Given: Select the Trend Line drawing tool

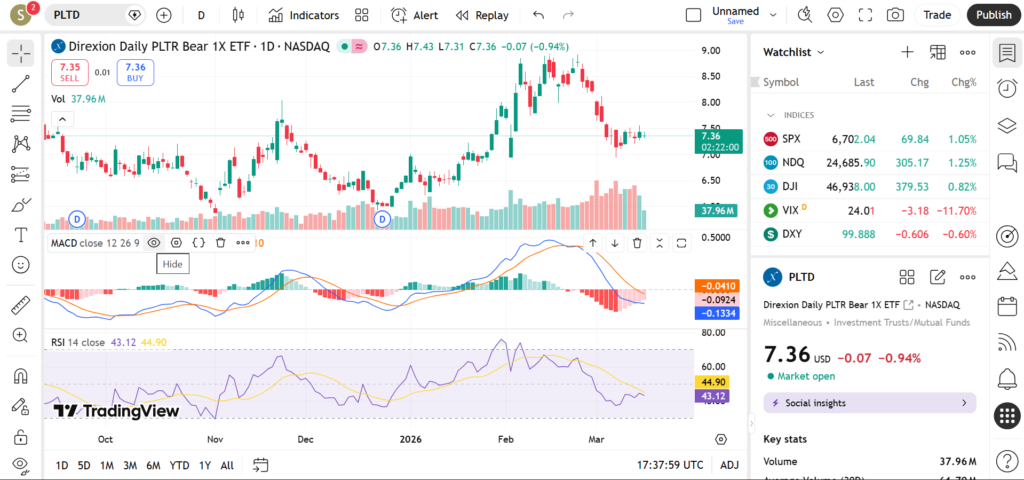Looking at the screenshot, I should [x=21, y=83].
